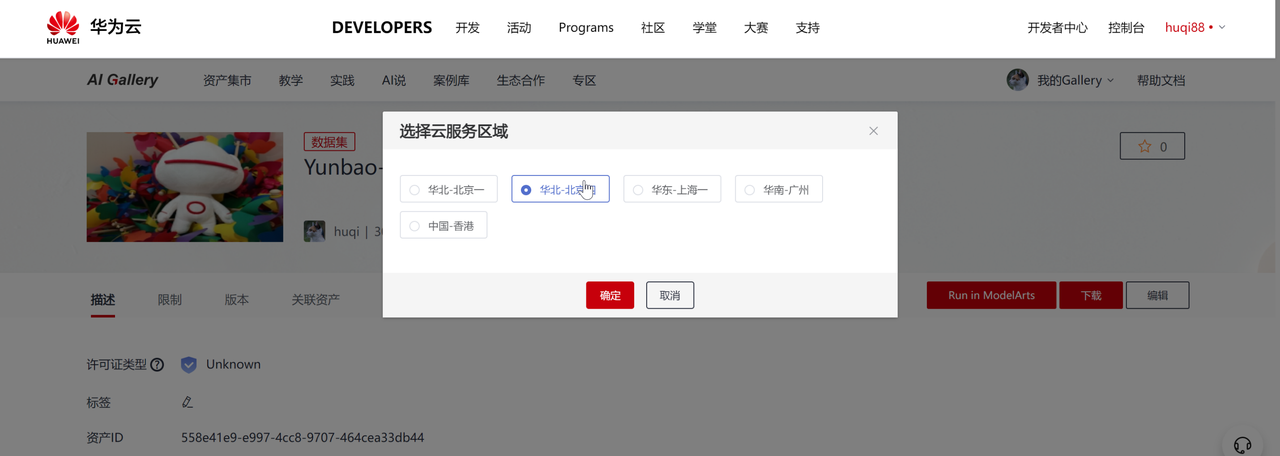The height and width of the screenshot is (456, 1280).
Task: Open the 社区 menu item
Action: tap(653, 28)
